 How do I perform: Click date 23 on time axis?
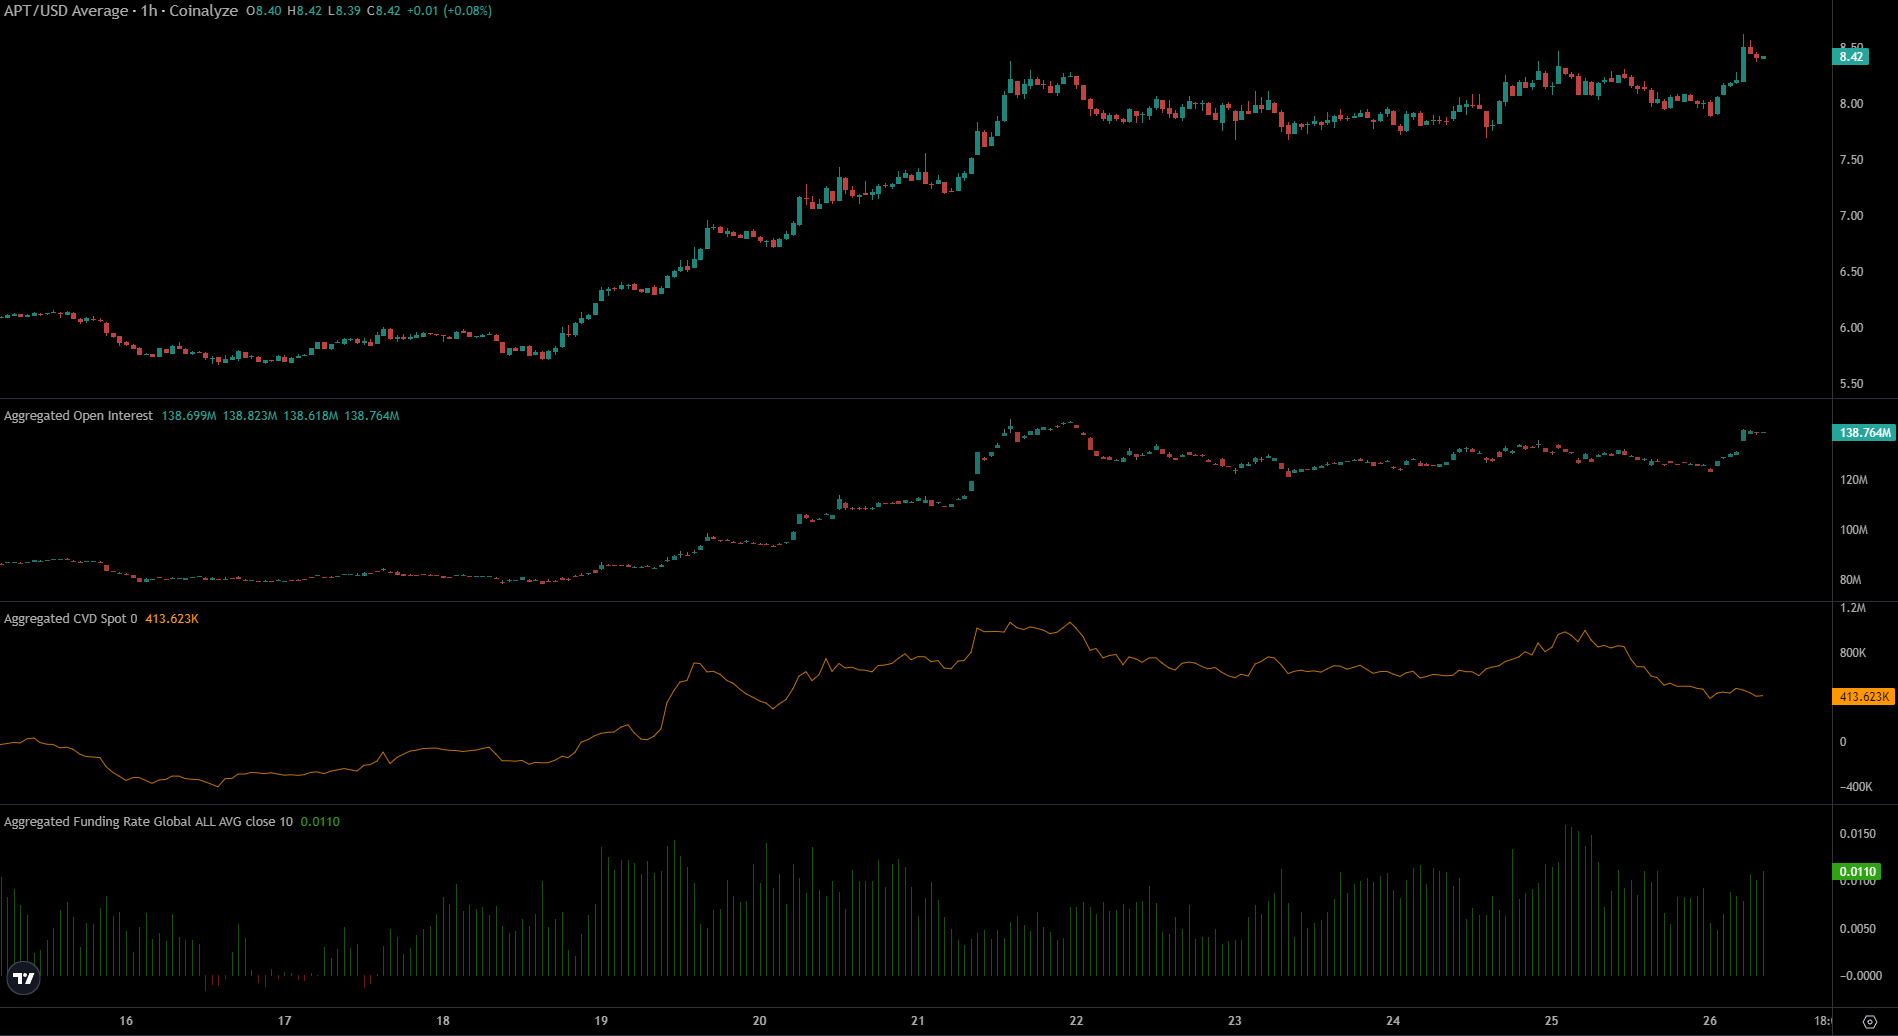coord(1235,1021)
